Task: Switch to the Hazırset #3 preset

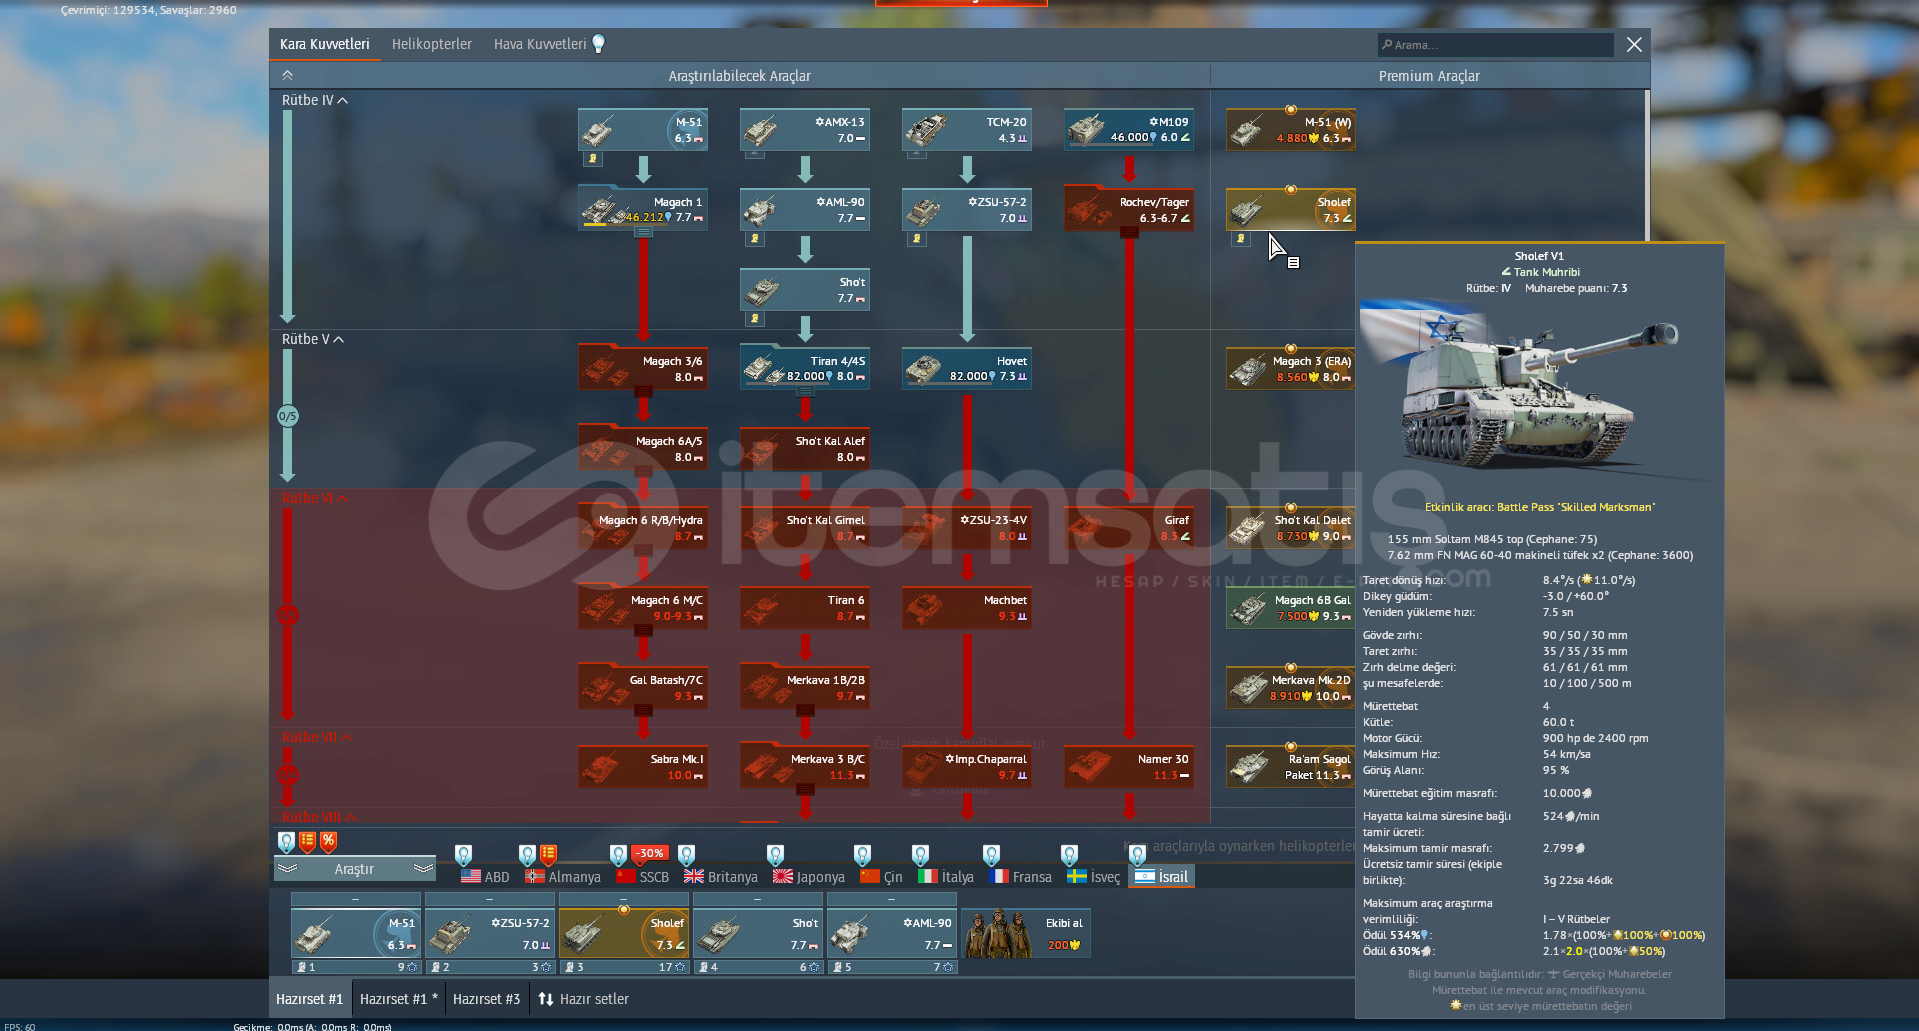Action: (x=486, y=999)
